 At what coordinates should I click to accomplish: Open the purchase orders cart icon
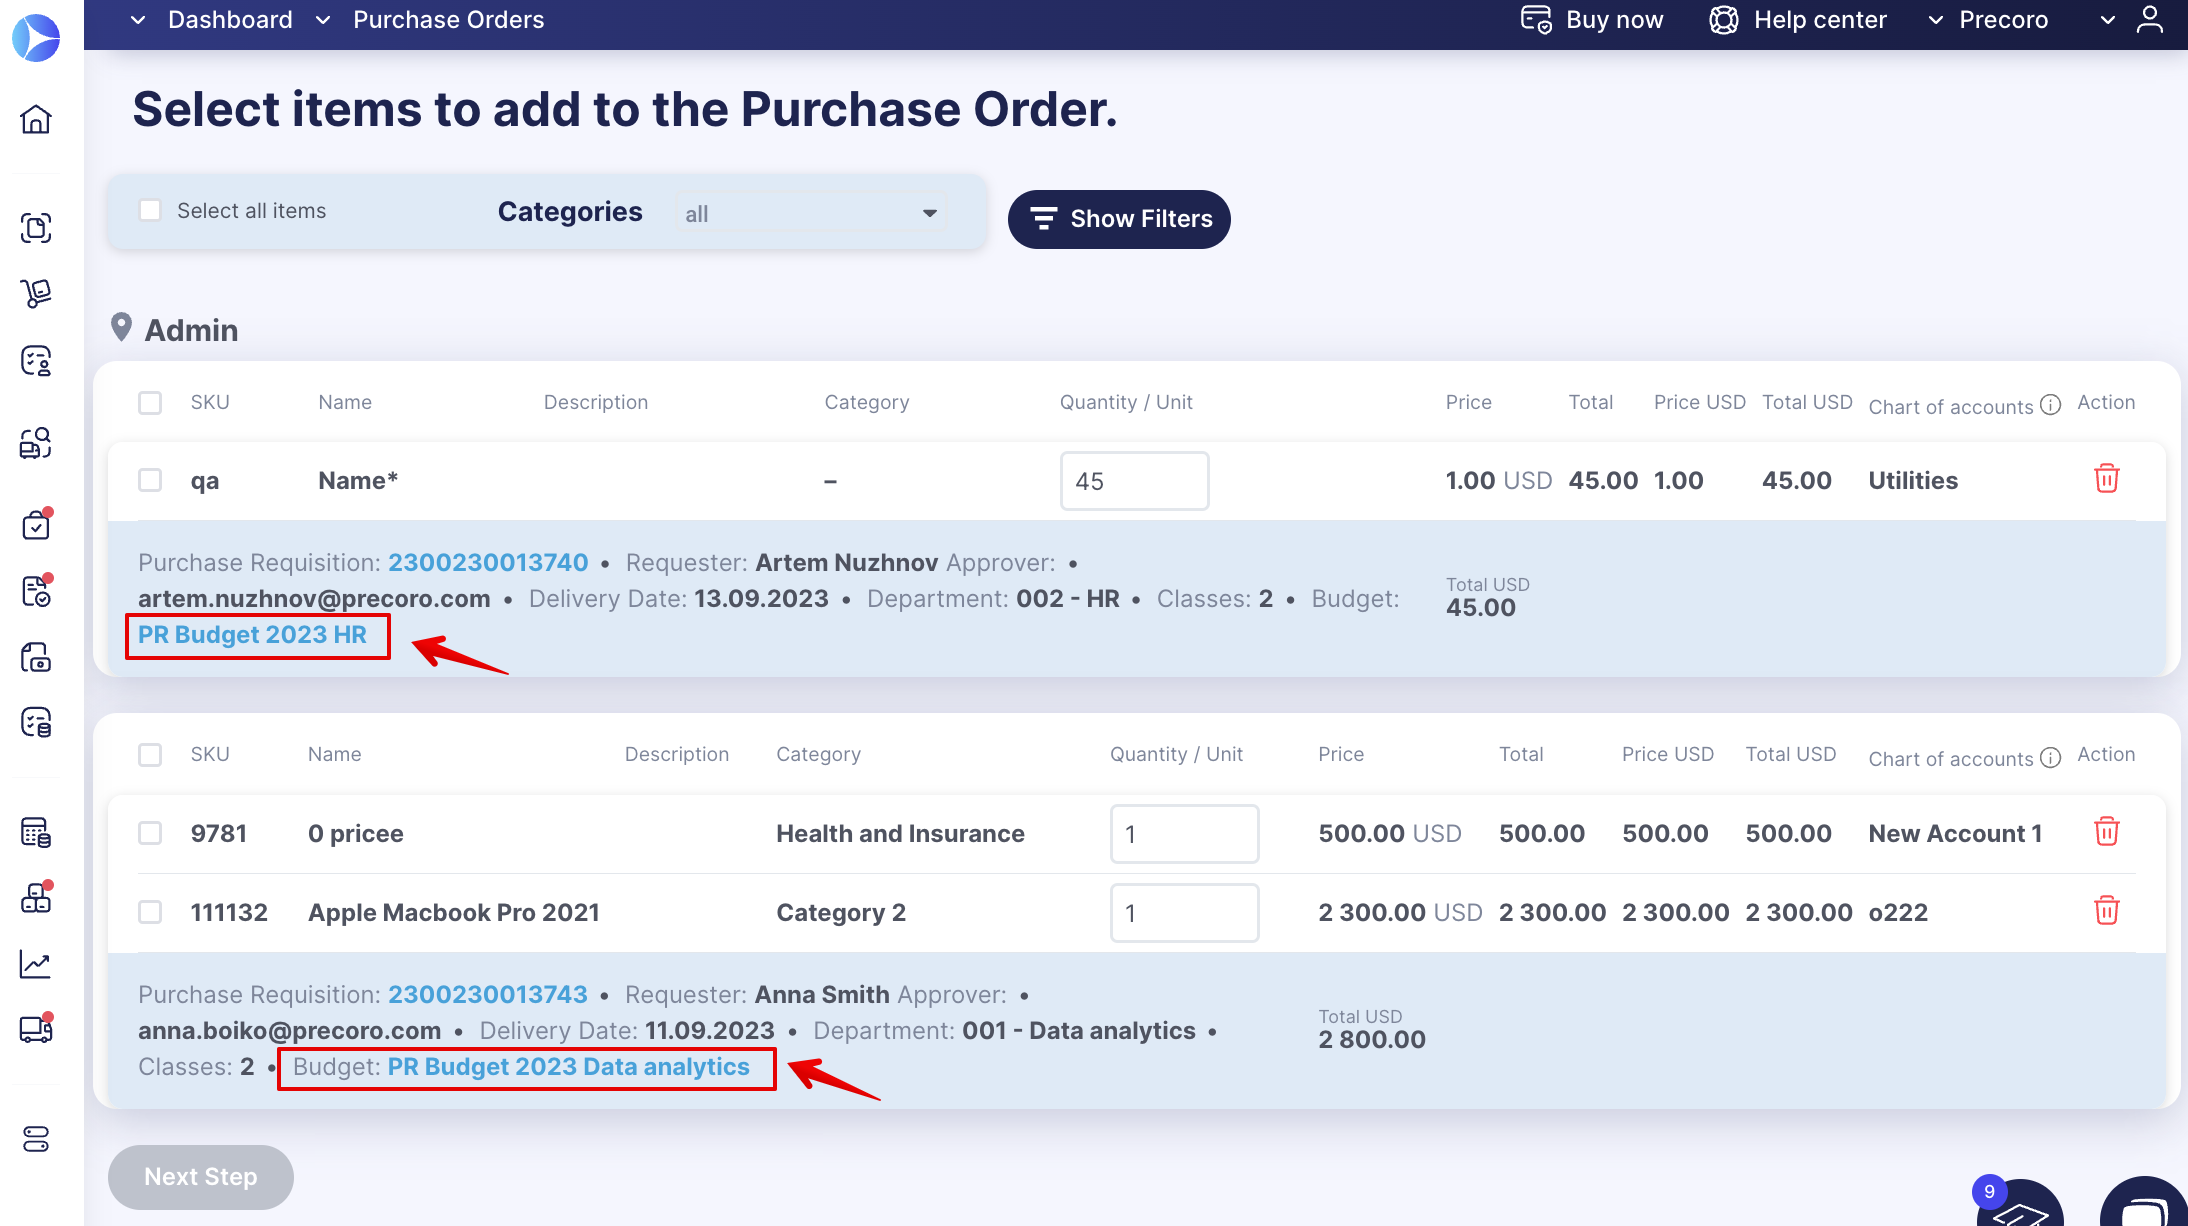(36, 293)
